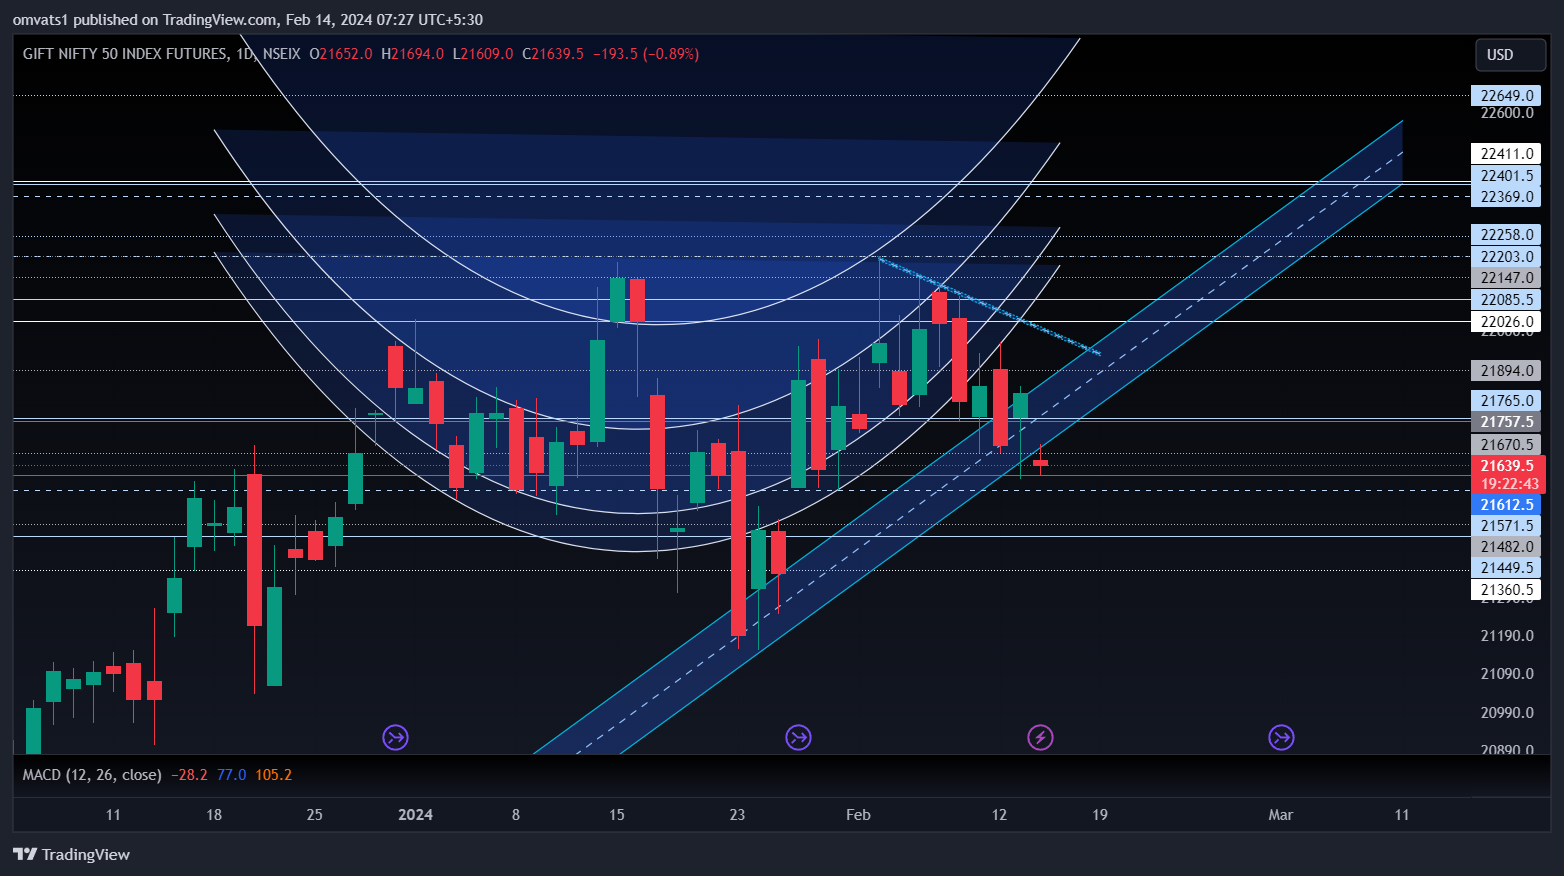The image size is (1564, 876).
Task: Click the 21571.5 price label
Action: tap(1506, 526)
